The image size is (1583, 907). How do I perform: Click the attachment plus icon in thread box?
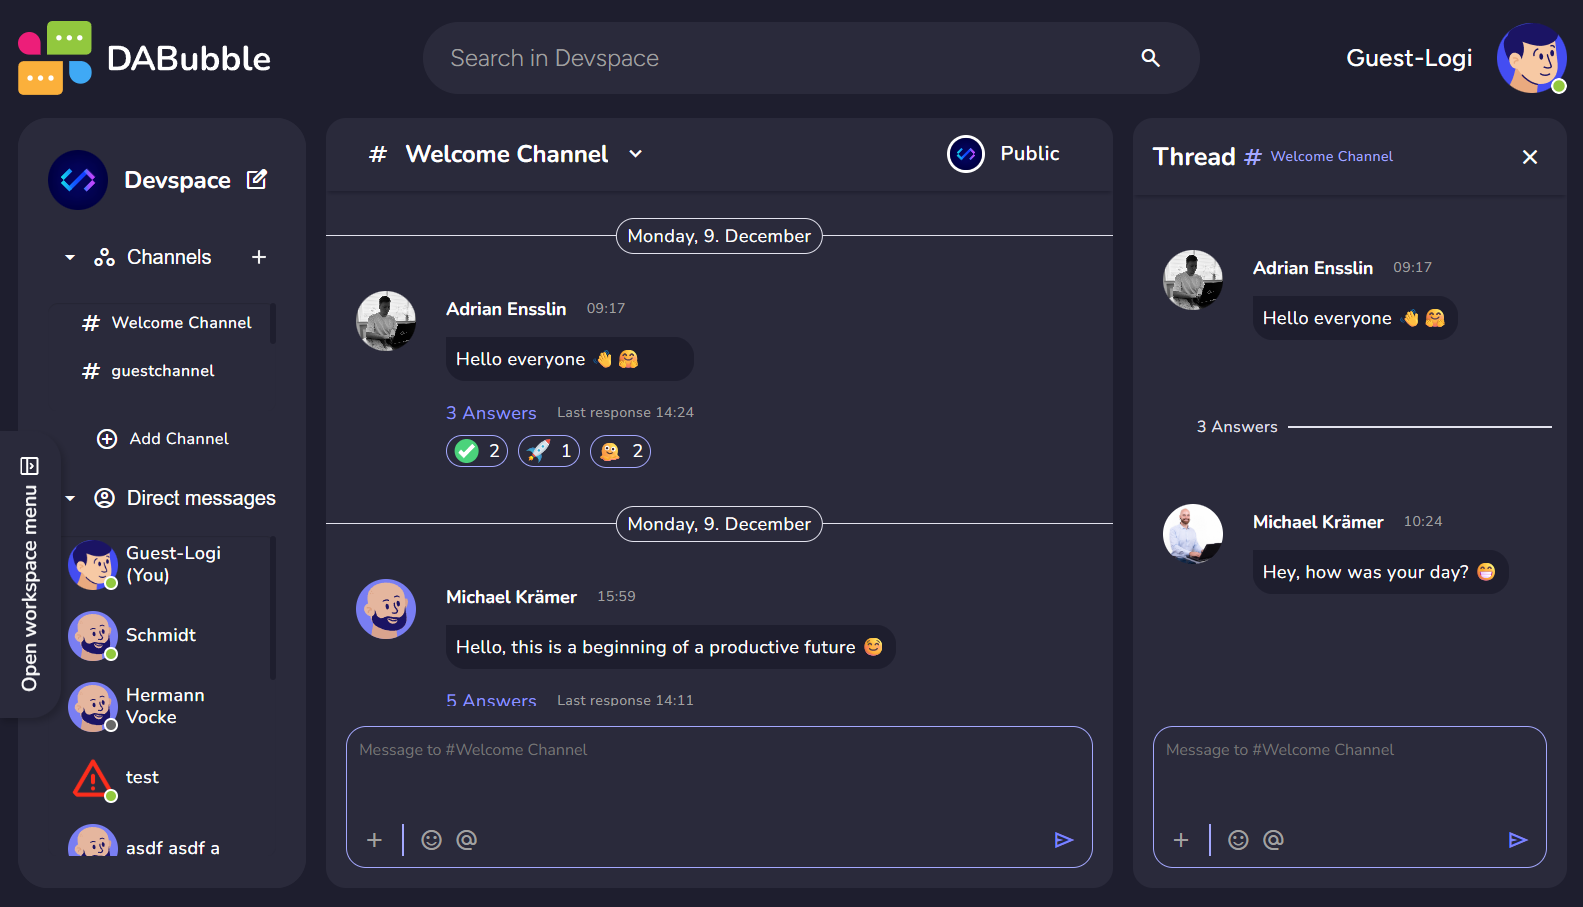1181,840
